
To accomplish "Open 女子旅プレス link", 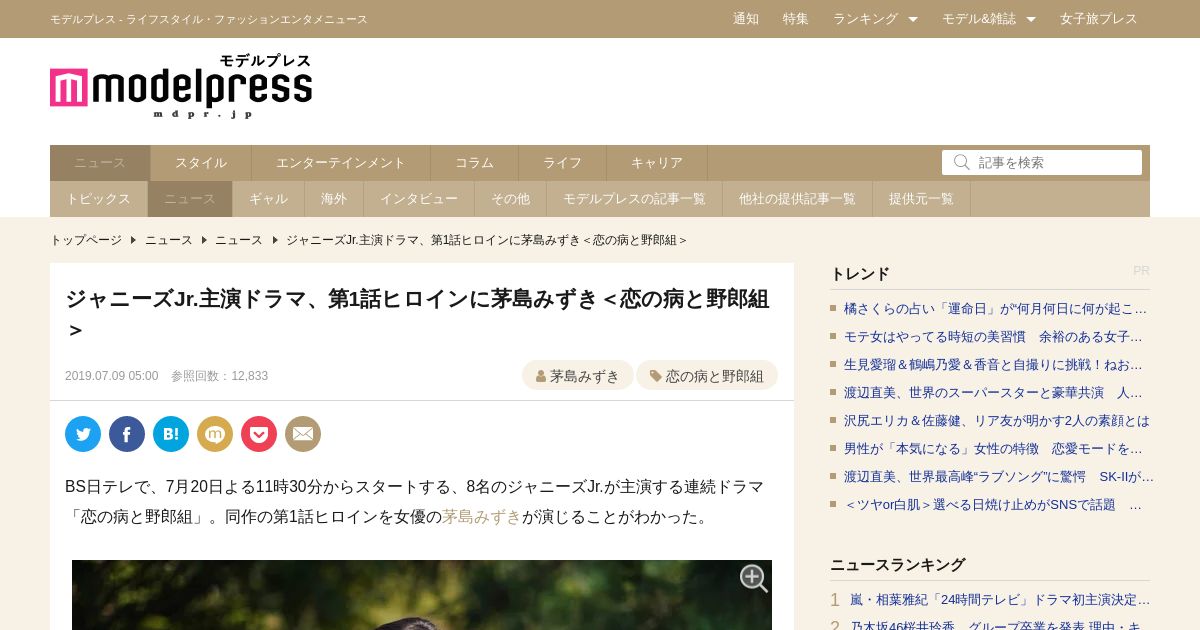I will (1099, 19).
